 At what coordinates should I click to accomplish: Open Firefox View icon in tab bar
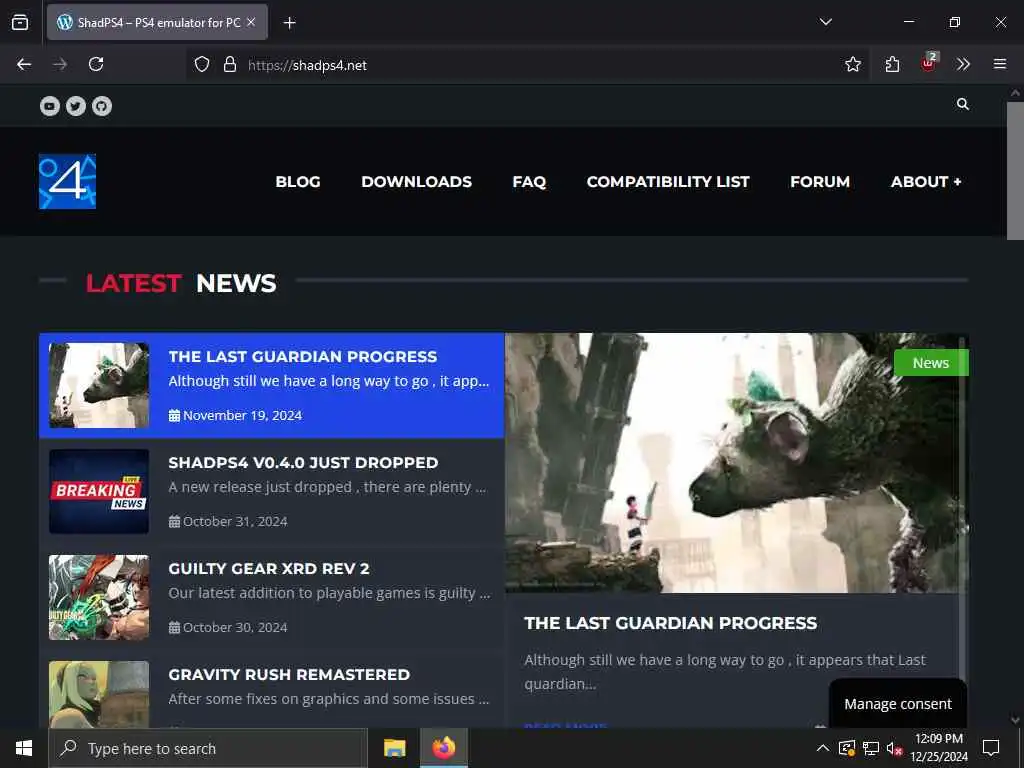point(20,22)
